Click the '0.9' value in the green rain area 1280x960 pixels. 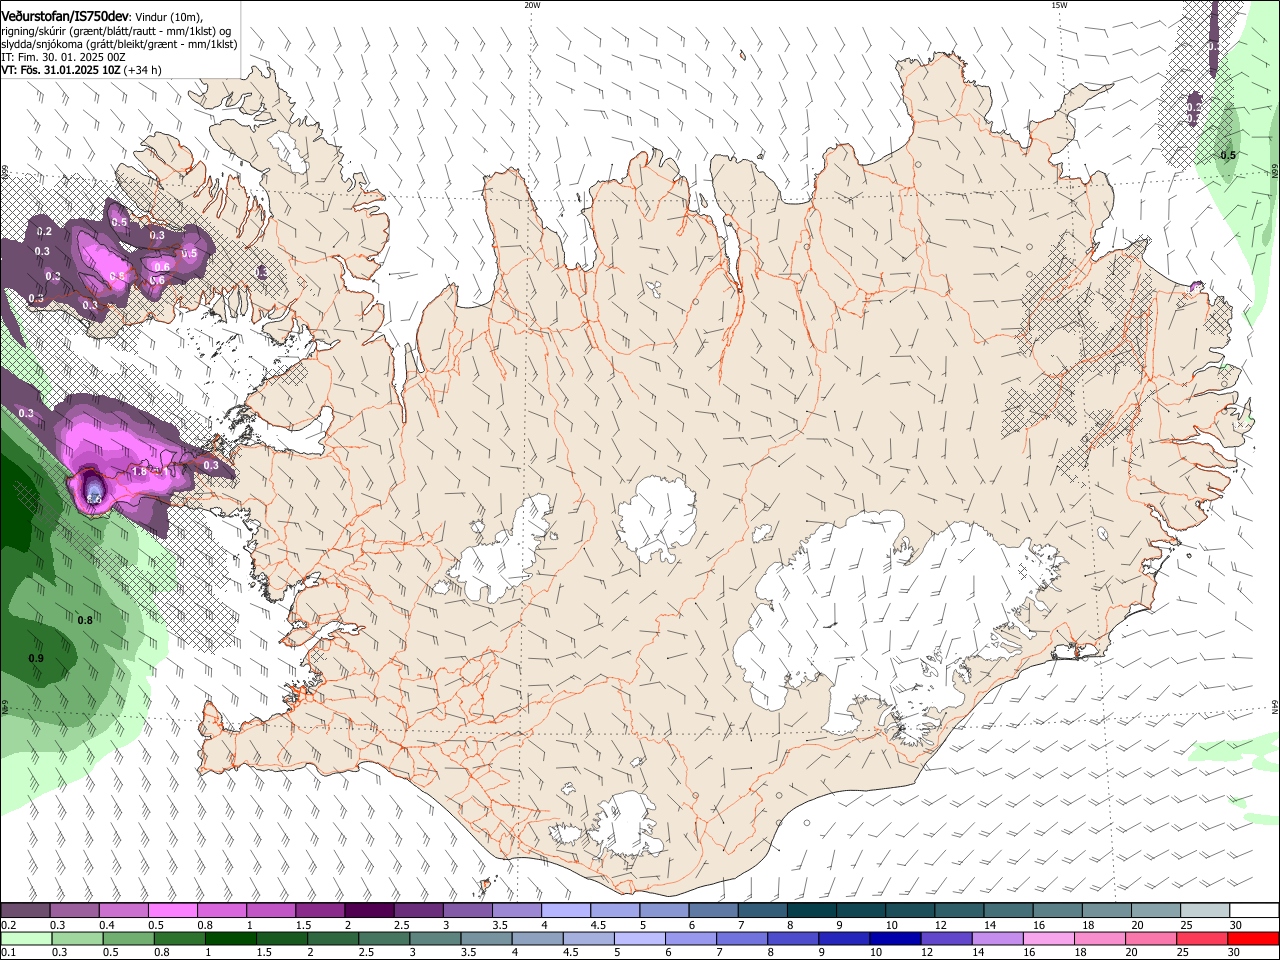point(36,658)
